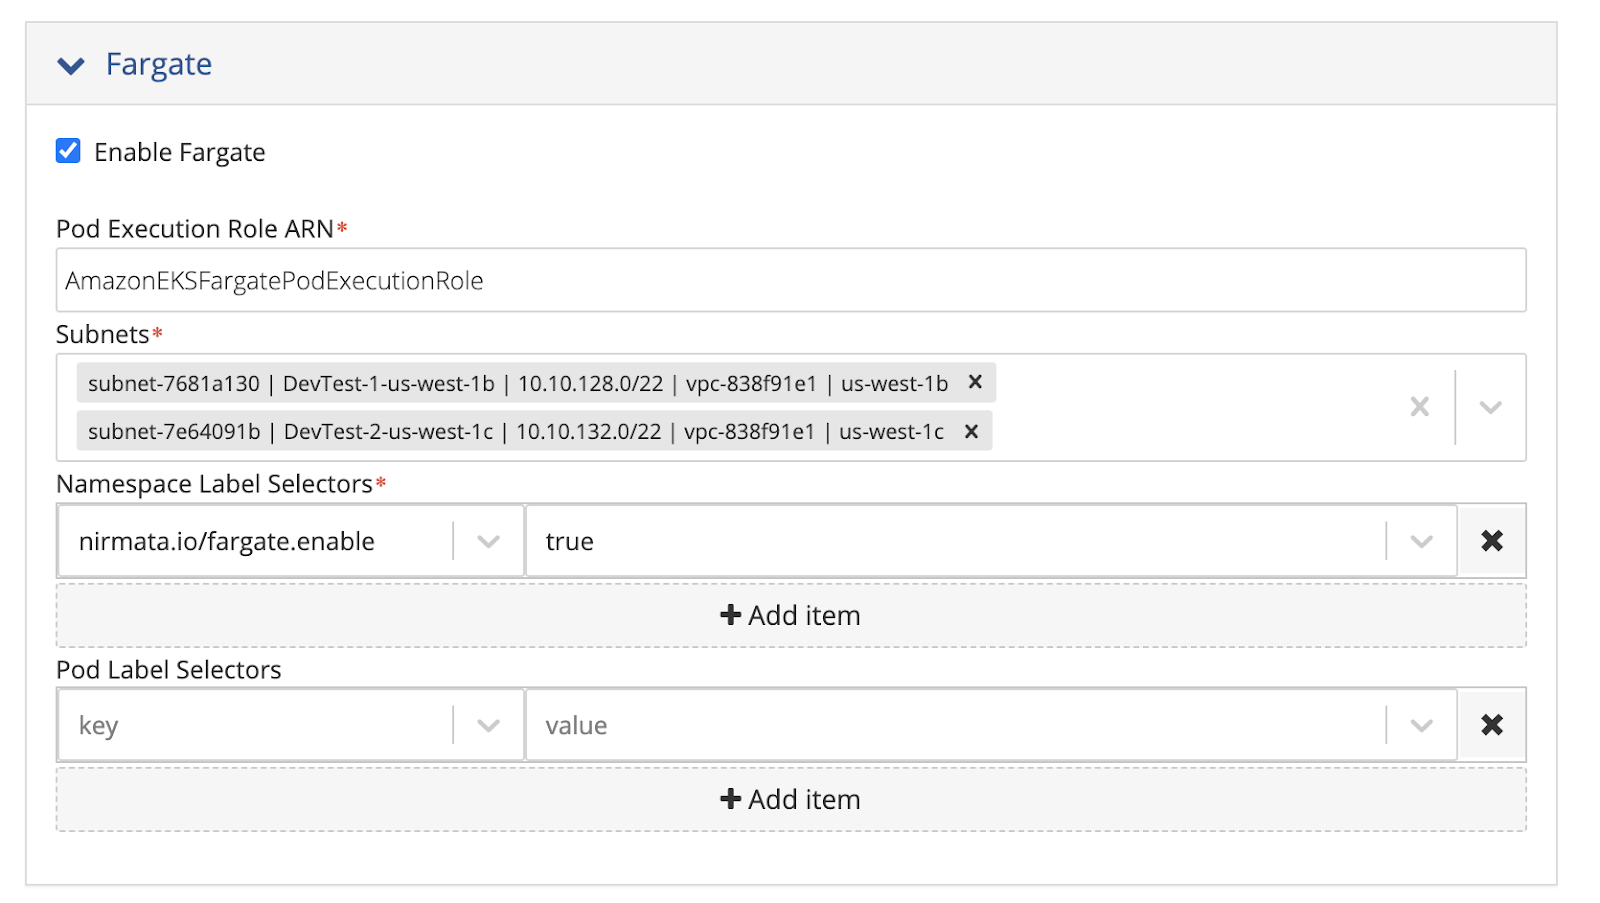This screenshot has height=903, width=1600.
Task: Uncheck the Enable Fargate checkbox
Action: click(x=68, y=151)
